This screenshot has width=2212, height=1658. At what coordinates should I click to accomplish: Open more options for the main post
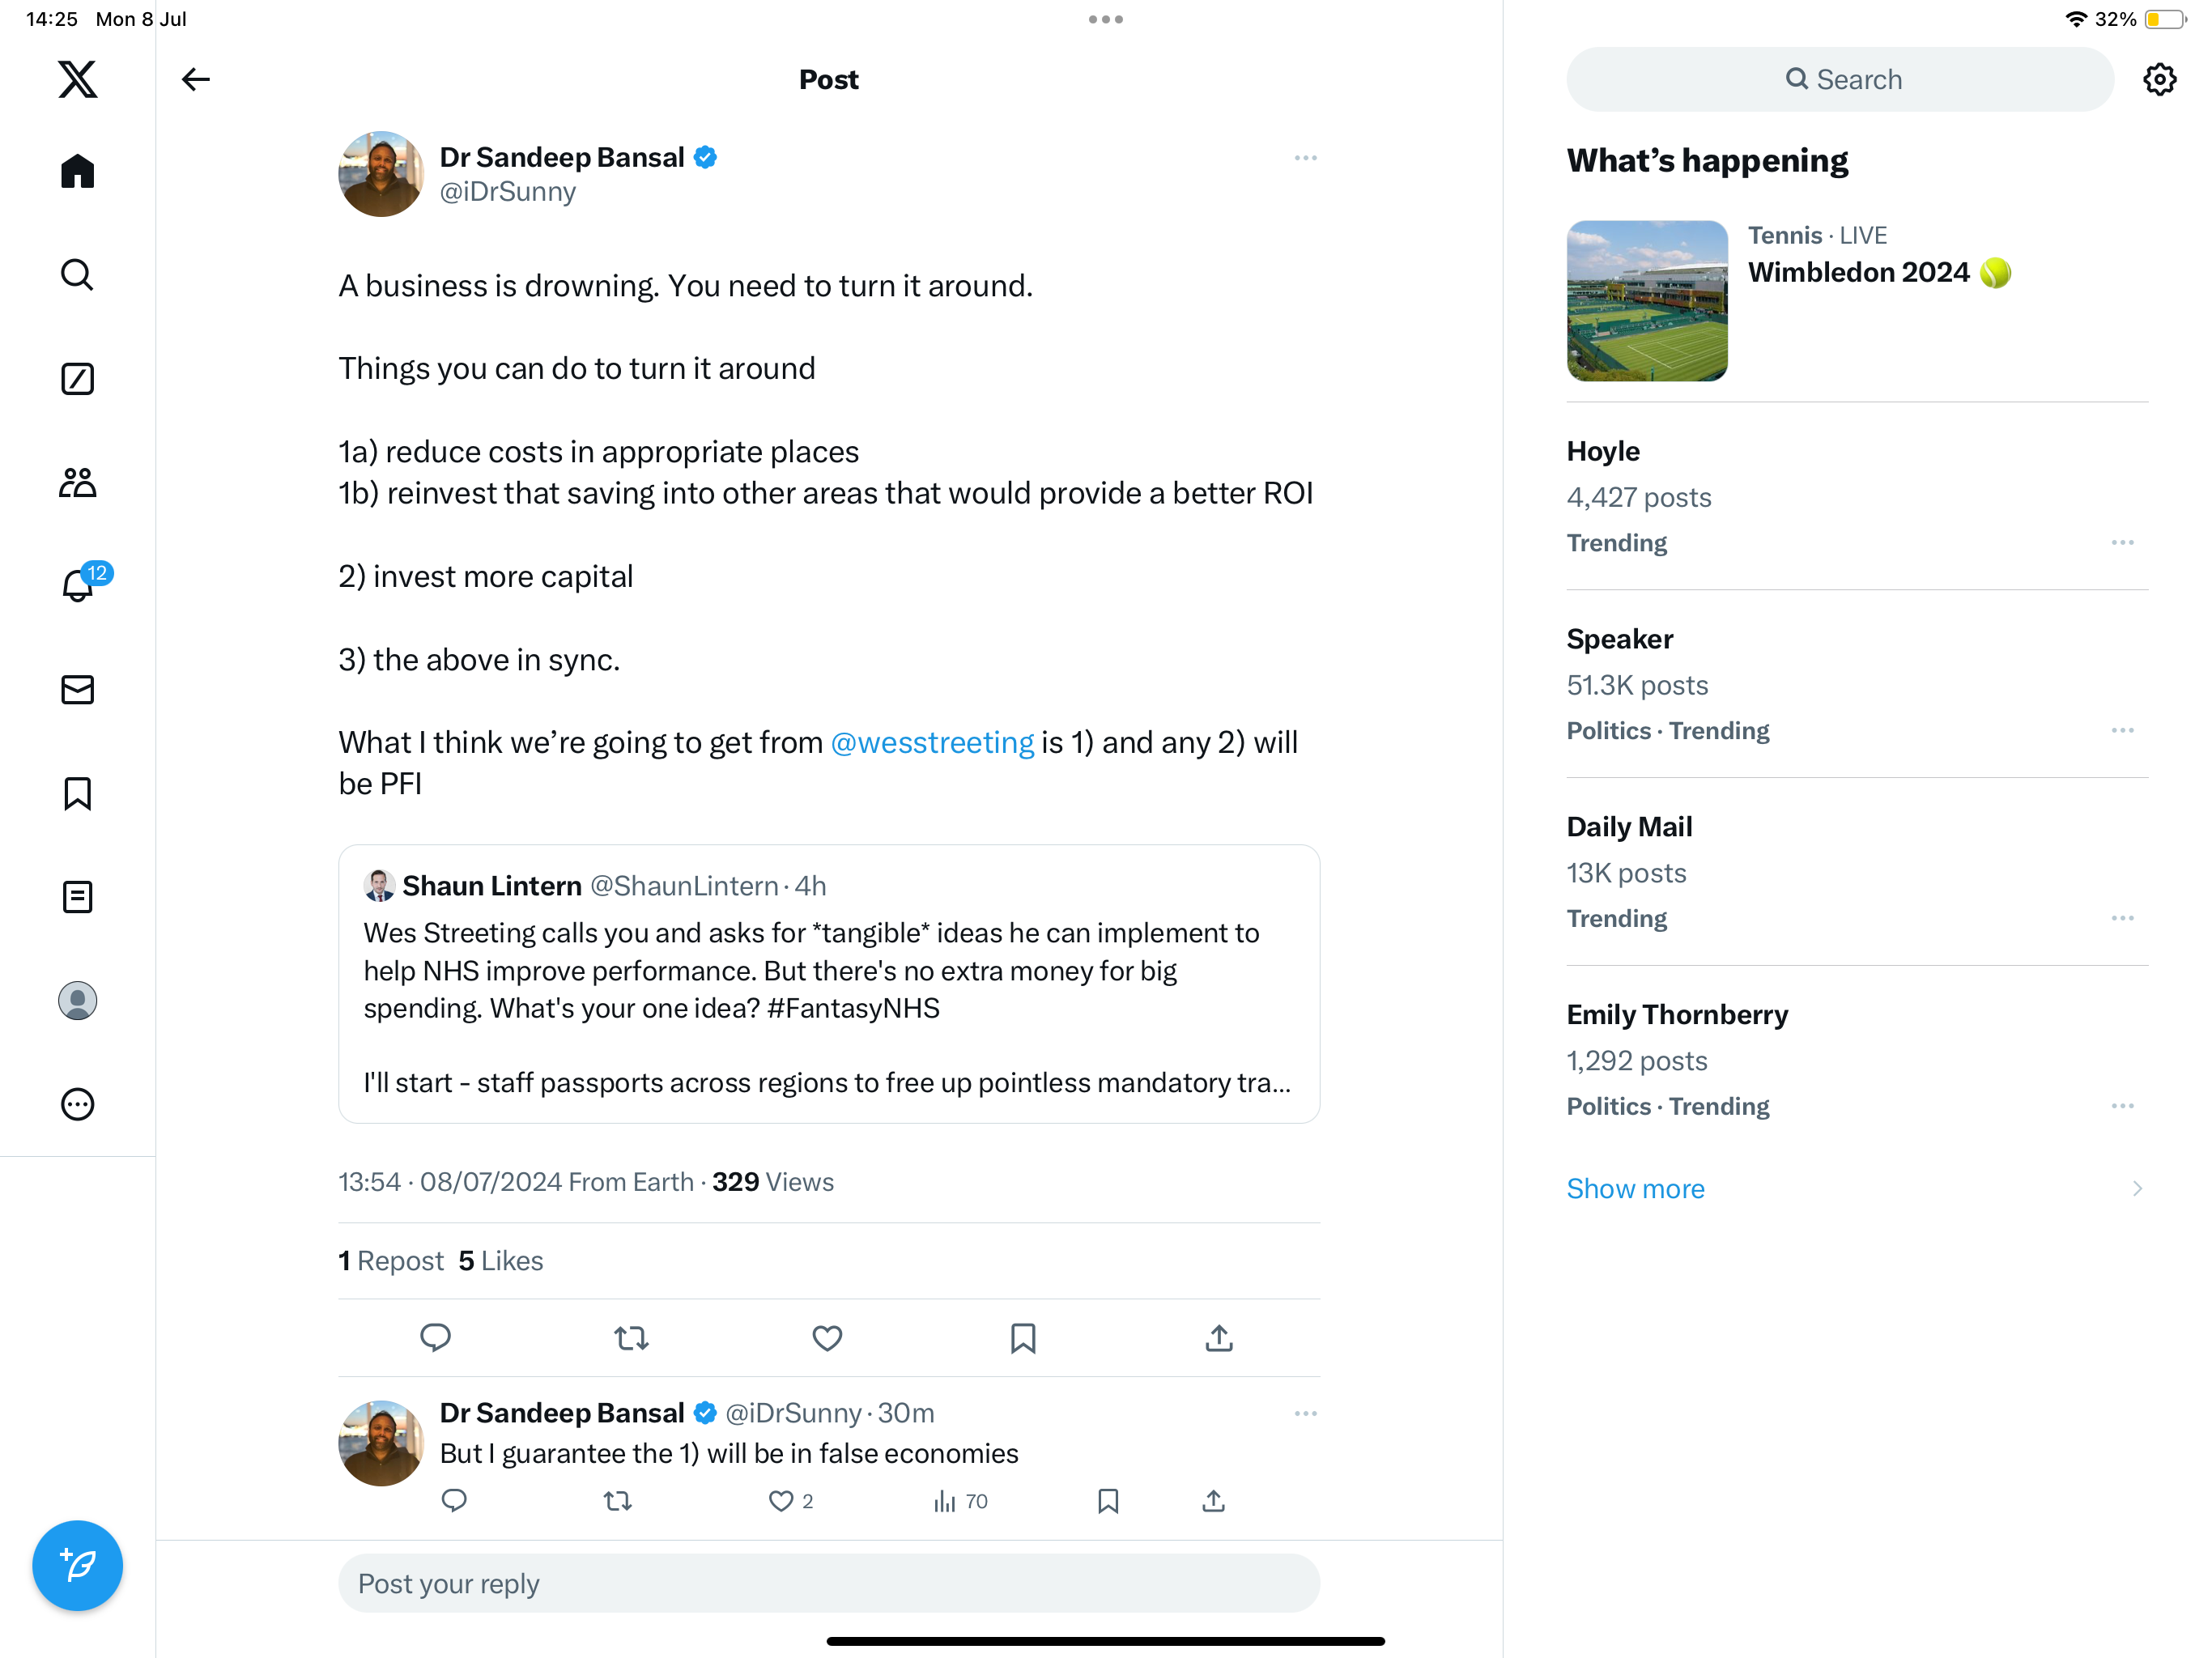point(1305,158)
